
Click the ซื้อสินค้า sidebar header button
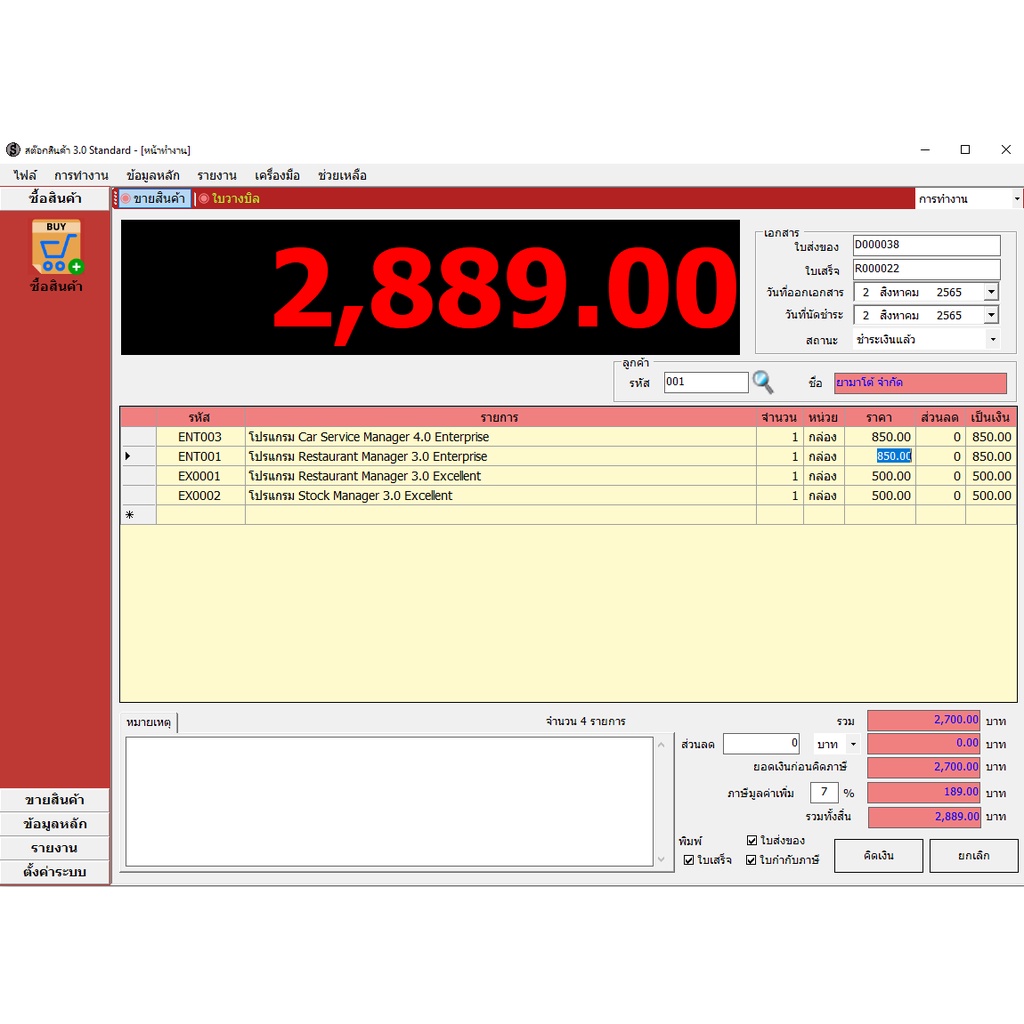55,198
